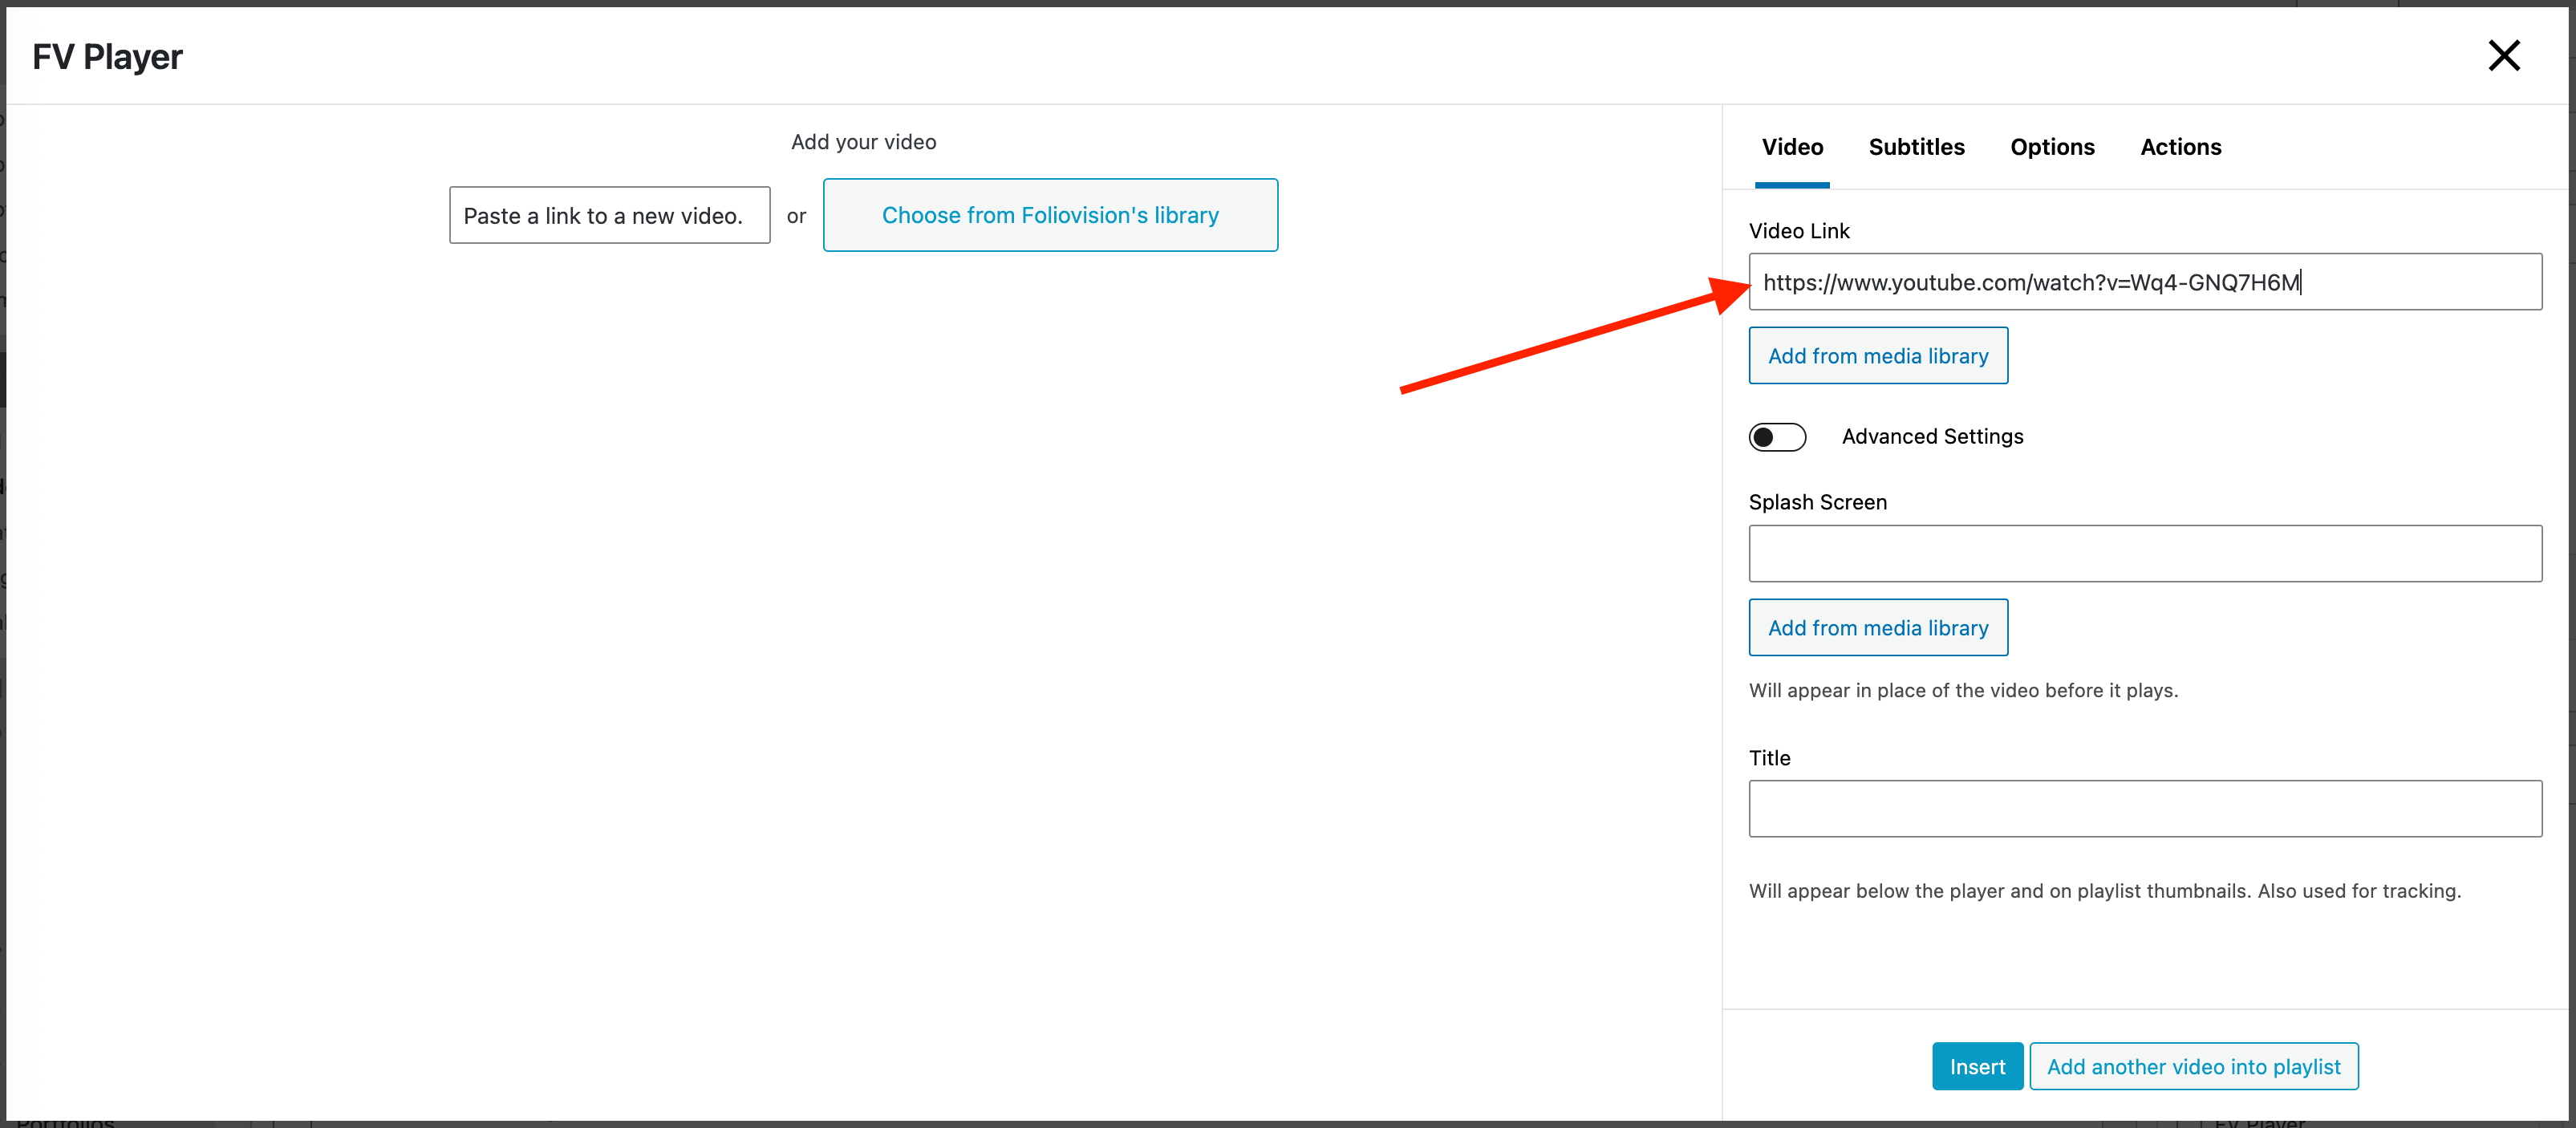Image resolution: width=2576 pixels, height=1128 pixels.
Task: Click the Video Link input field
Action: [x=2144, y=282]
